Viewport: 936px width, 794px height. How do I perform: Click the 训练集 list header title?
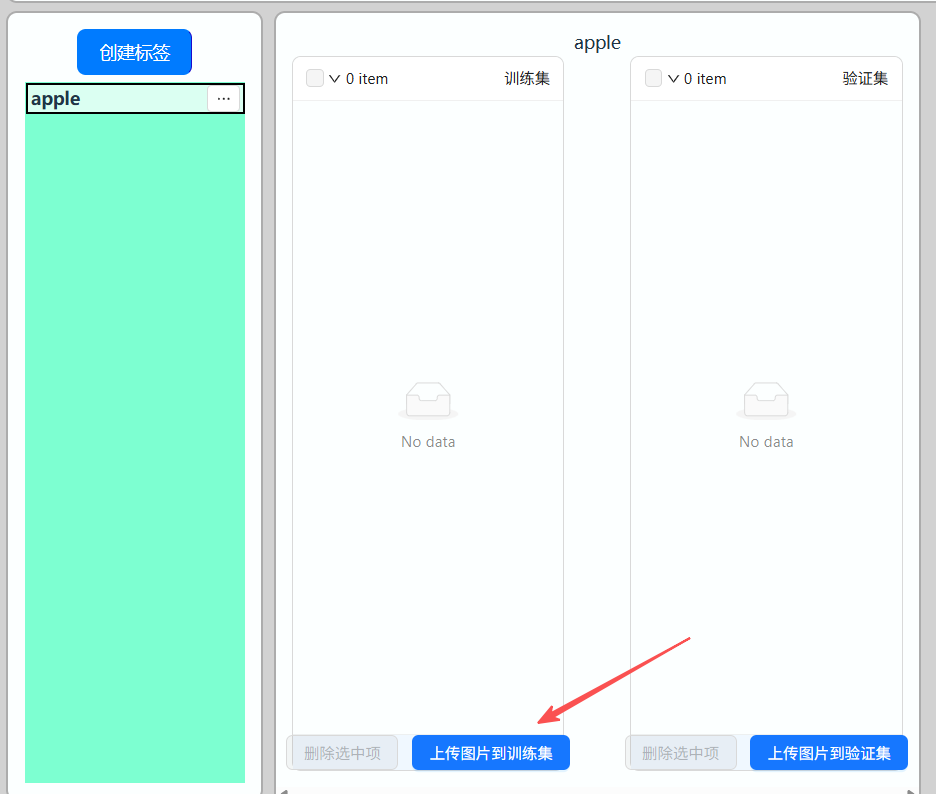527,79
